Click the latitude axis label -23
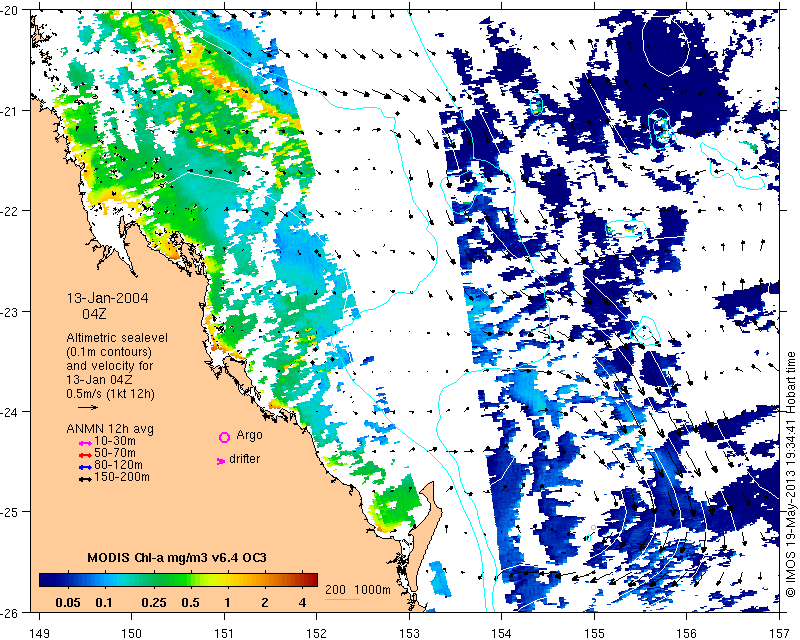 point(9,311)
